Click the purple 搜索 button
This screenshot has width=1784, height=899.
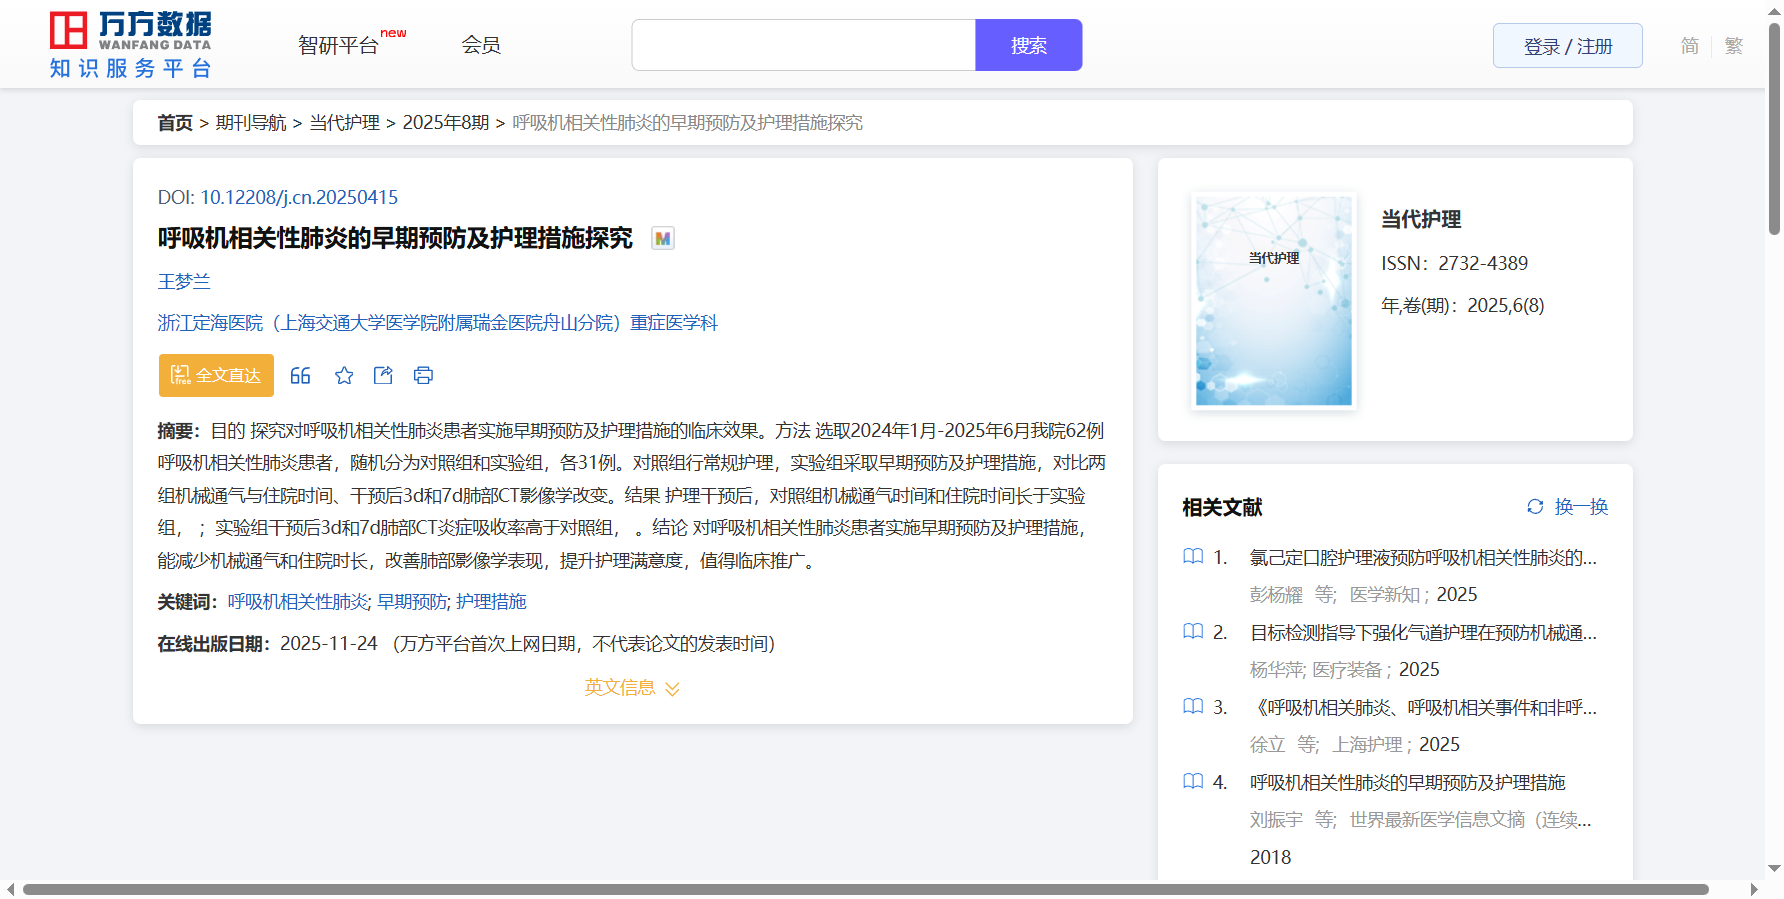1028,45
